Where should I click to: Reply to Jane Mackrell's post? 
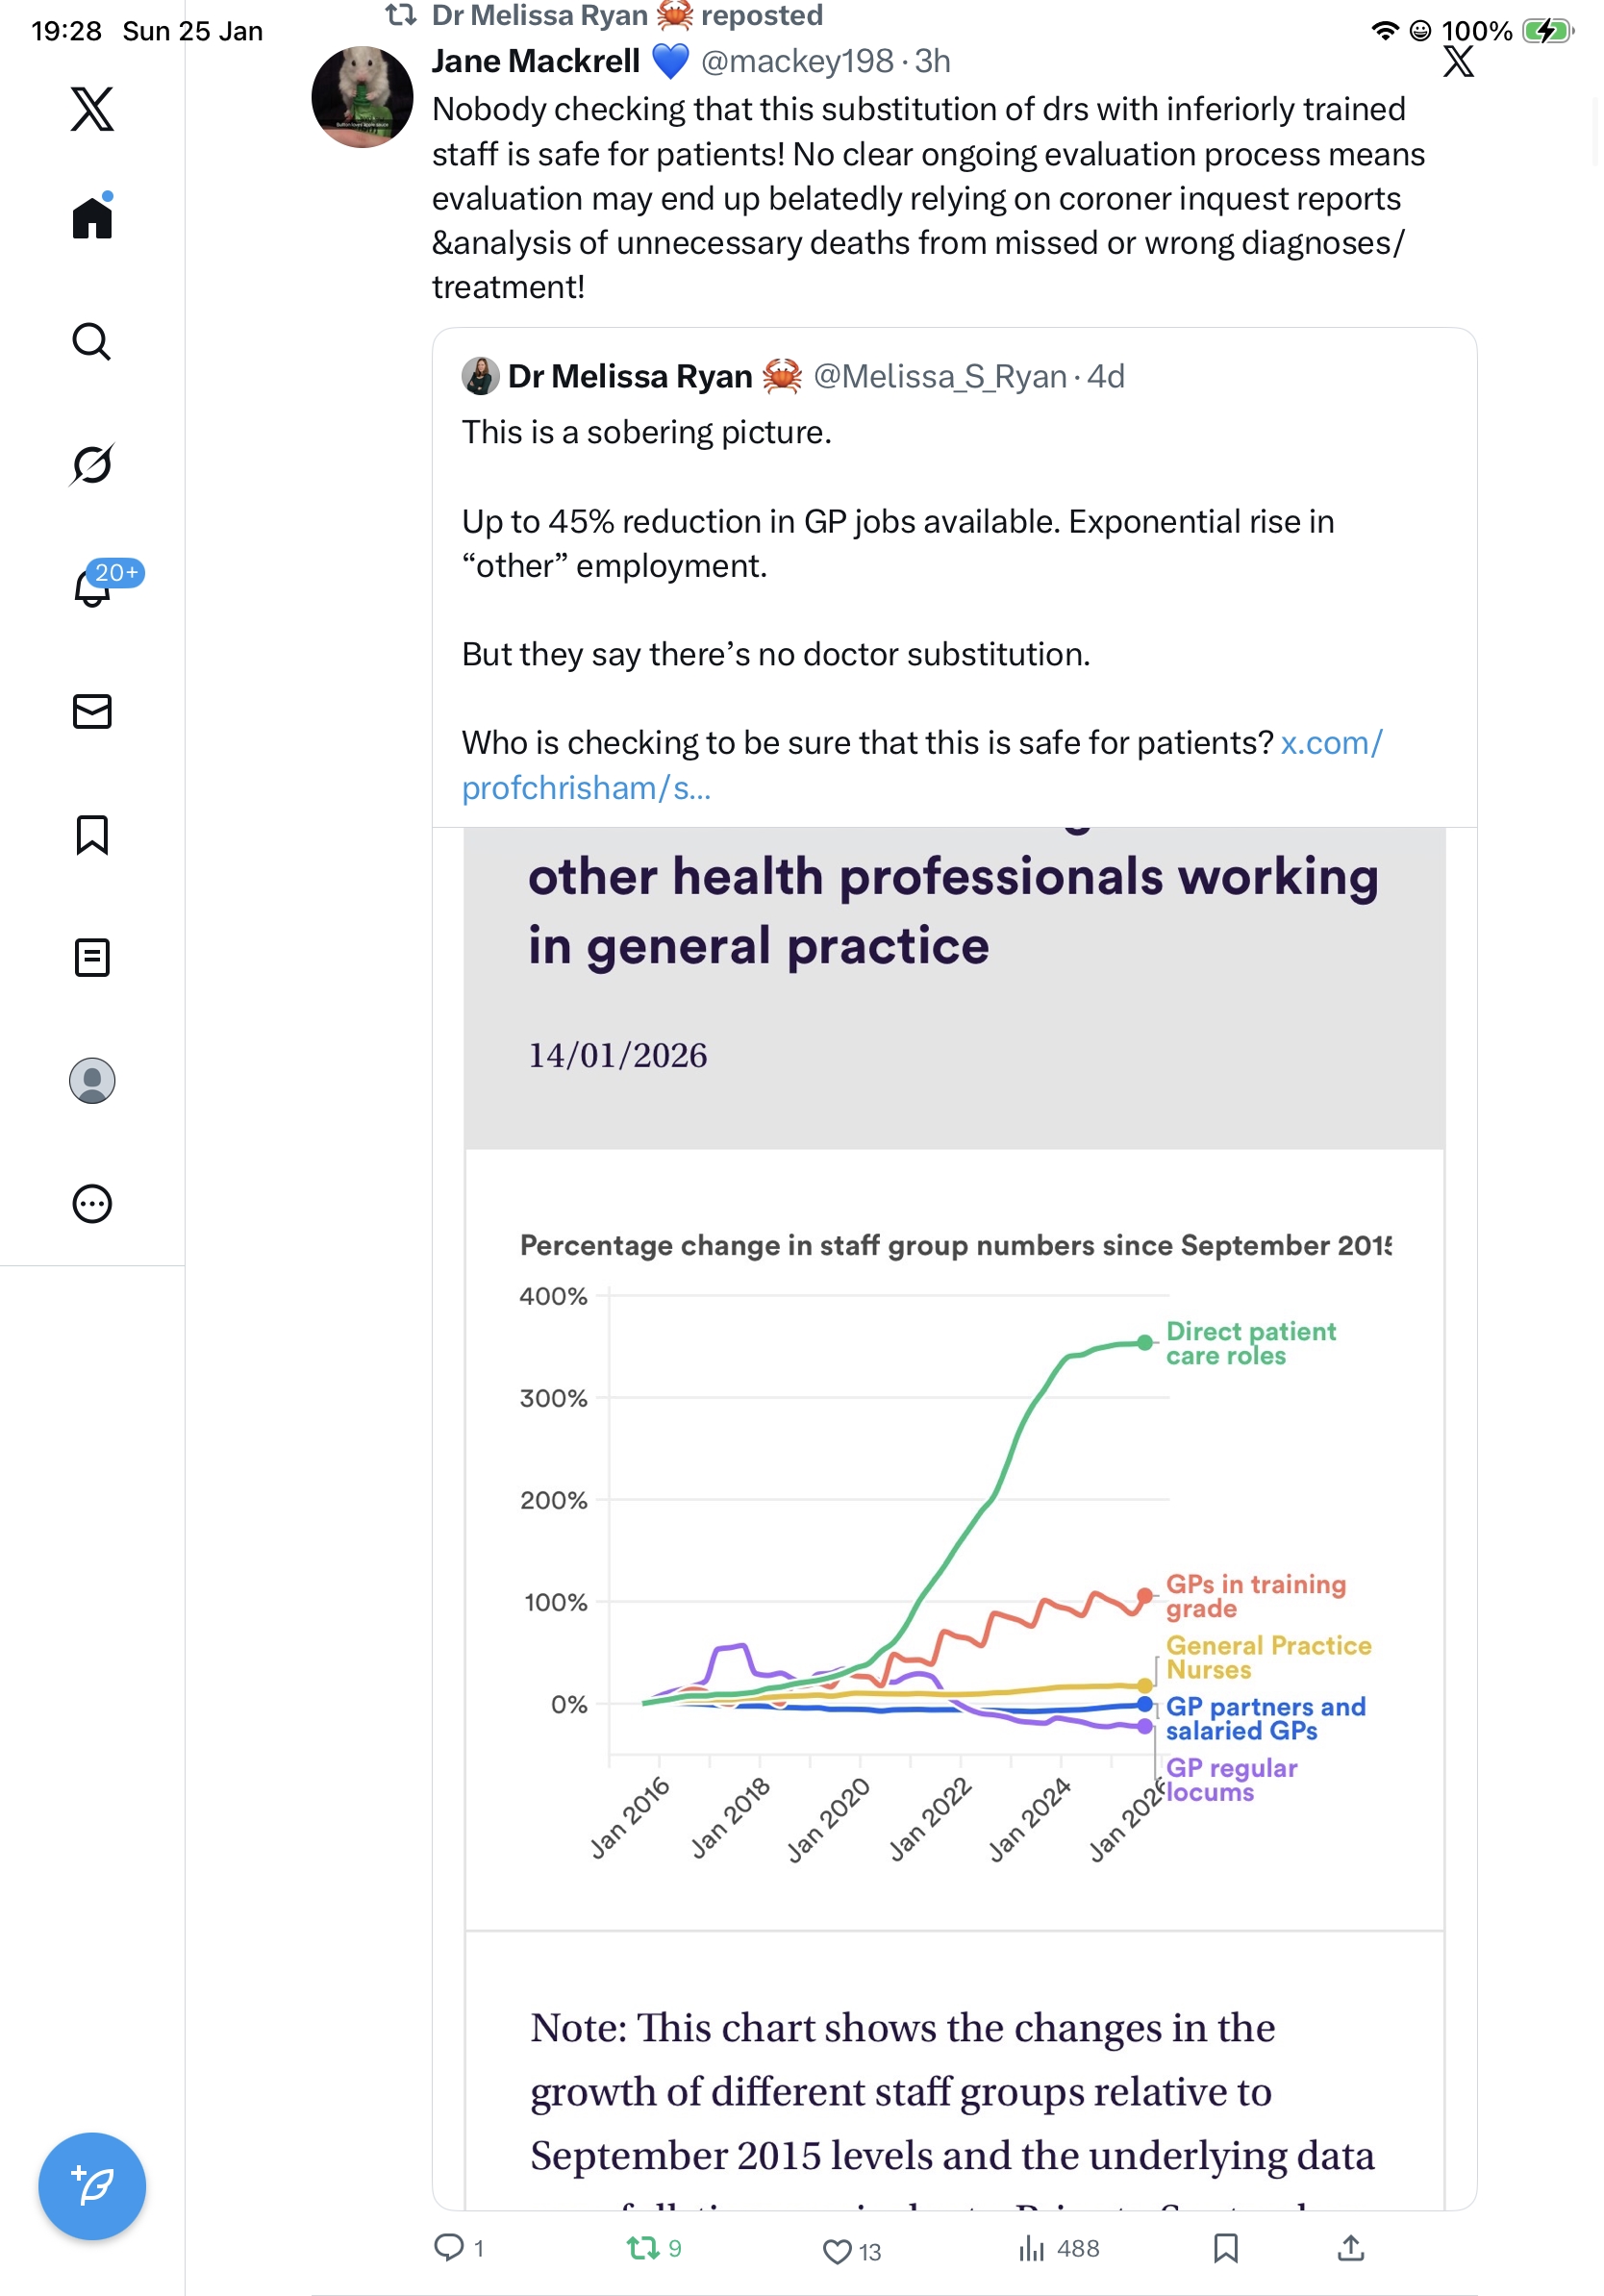click(x=449, y=2249)
